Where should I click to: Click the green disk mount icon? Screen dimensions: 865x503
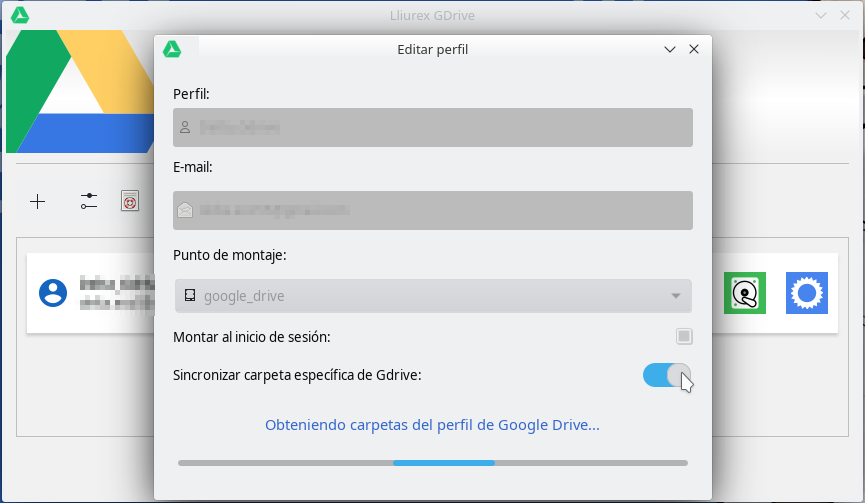tap(745, 293)
